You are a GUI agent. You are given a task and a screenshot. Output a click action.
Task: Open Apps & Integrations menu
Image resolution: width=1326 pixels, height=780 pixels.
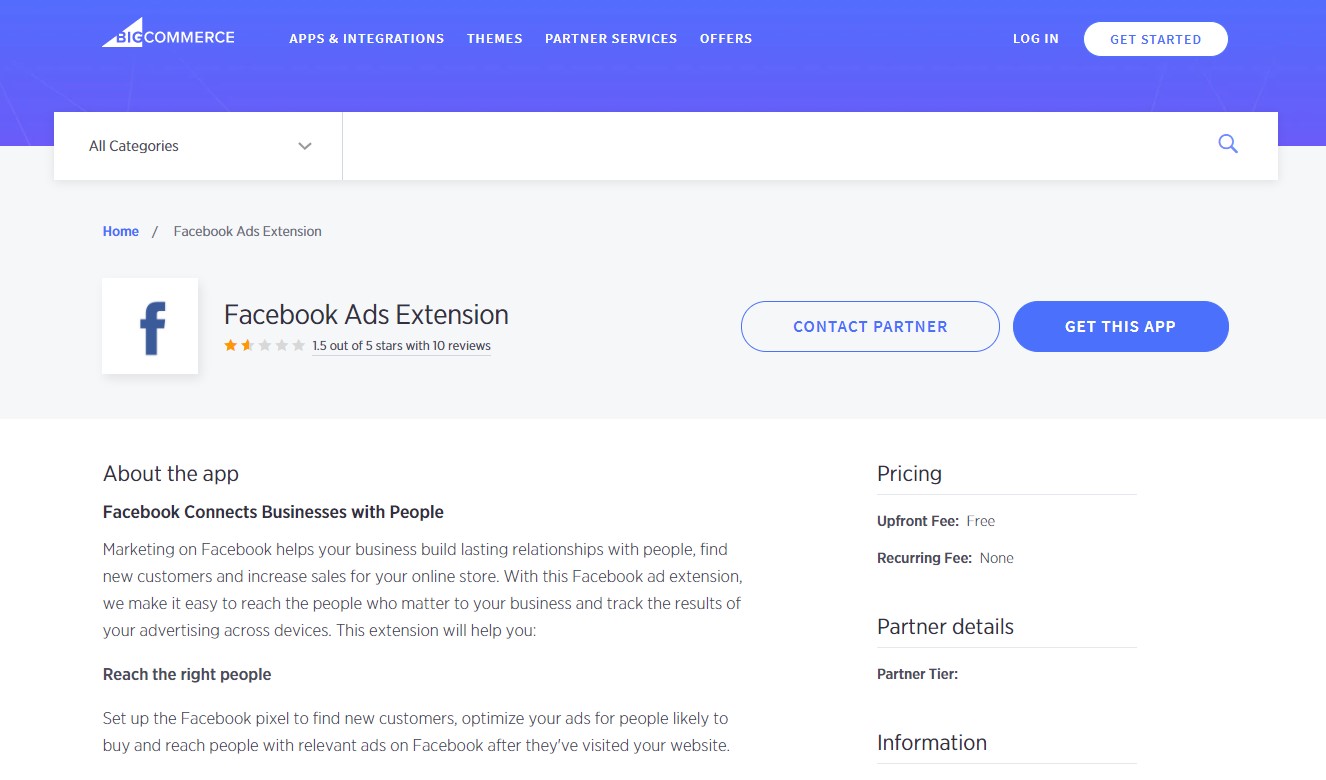tap(367, 39)
